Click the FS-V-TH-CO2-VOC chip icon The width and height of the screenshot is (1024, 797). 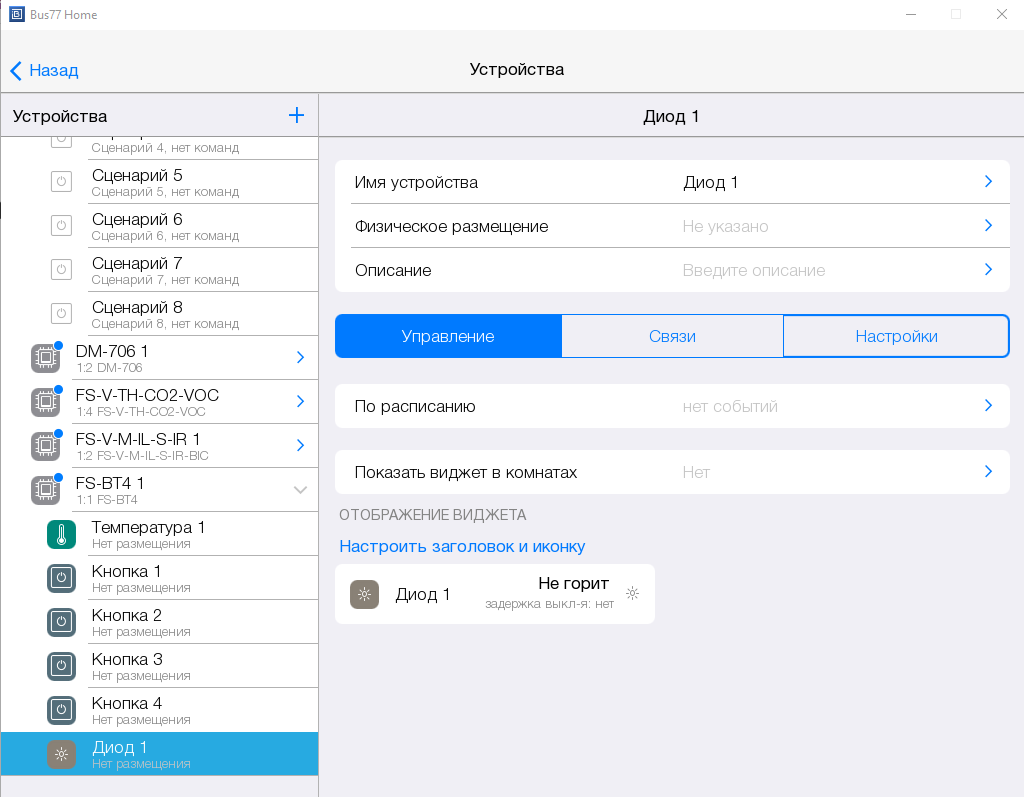pyautogui.click(x=45, y=402)
